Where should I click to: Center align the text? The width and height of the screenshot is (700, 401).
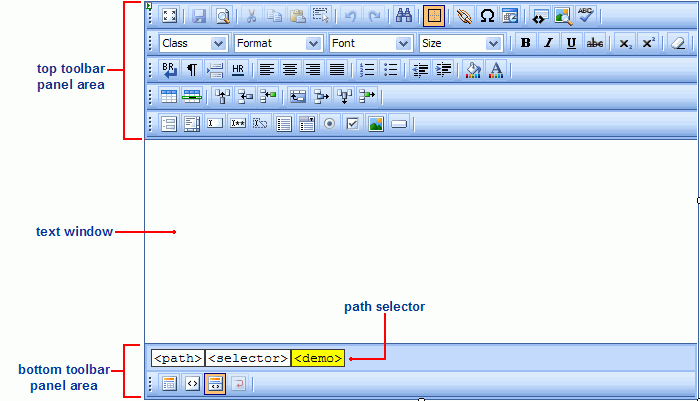pyautogui.click(x=290, y=70)
